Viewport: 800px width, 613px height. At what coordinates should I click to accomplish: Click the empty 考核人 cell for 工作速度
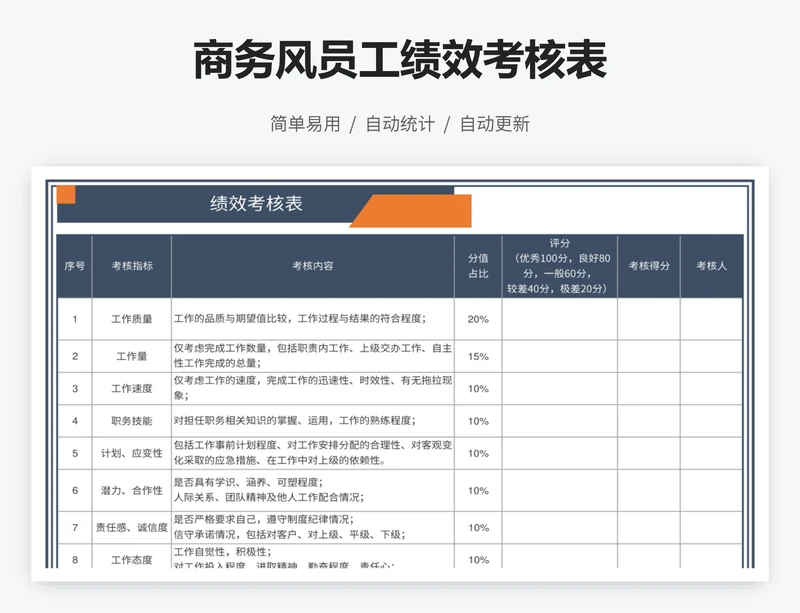pos(711,388)
